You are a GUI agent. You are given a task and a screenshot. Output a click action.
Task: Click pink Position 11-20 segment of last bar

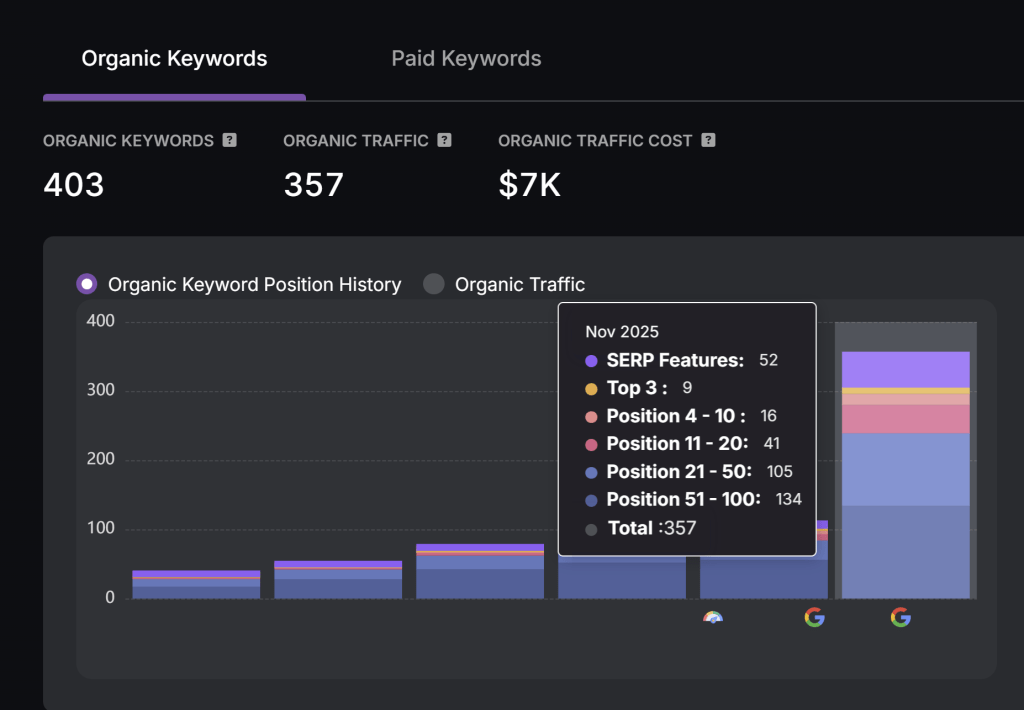point(905,419)
